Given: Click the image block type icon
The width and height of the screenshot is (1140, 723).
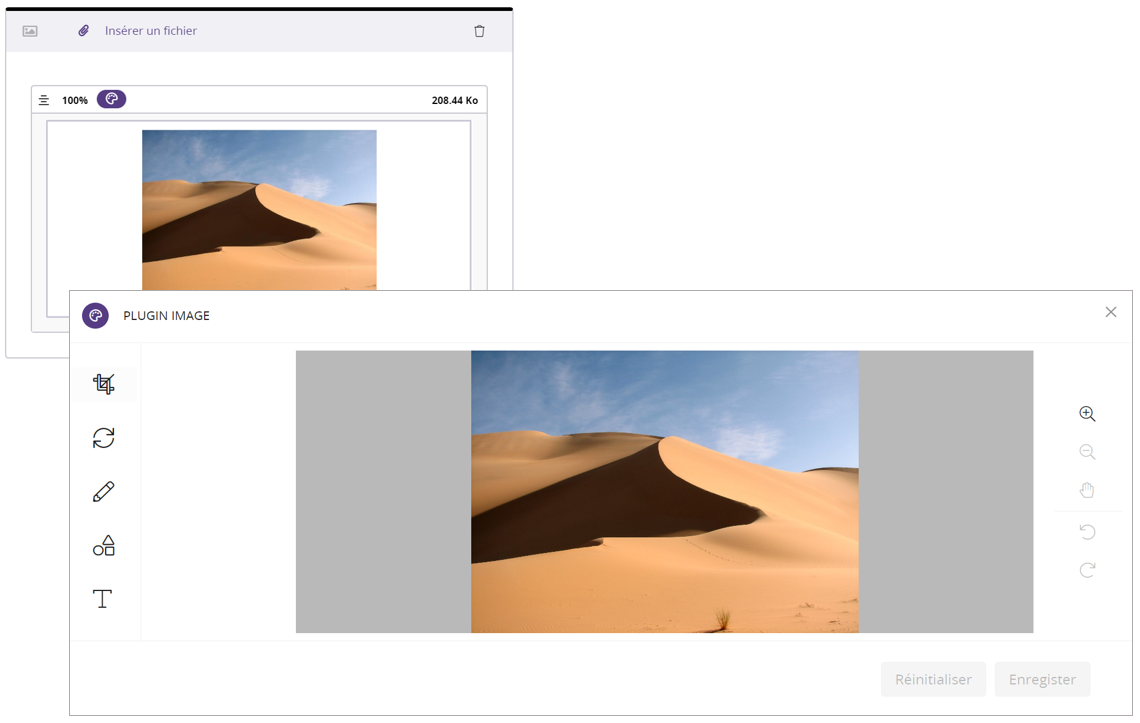Looking at the screenshot, I should [30, 31].
